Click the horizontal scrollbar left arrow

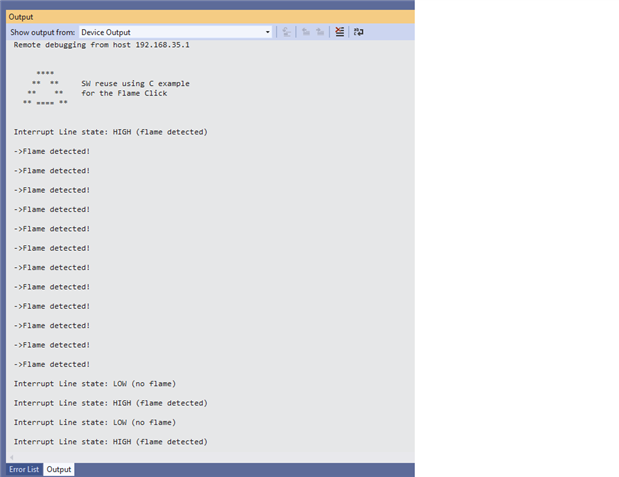pos(12,457)
